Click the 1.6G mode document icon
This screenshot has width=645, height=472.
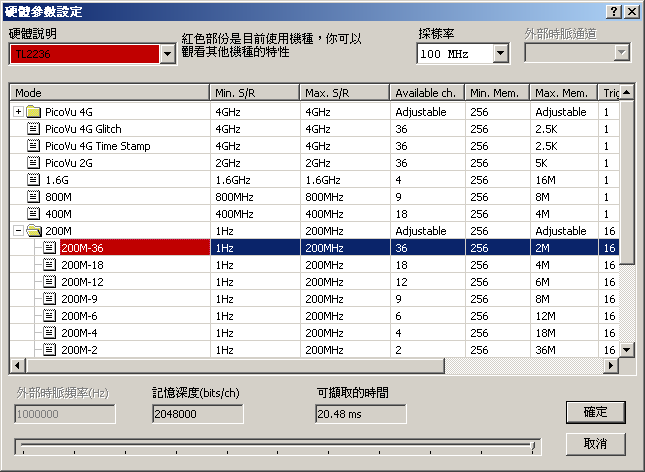tap(33, 179)
